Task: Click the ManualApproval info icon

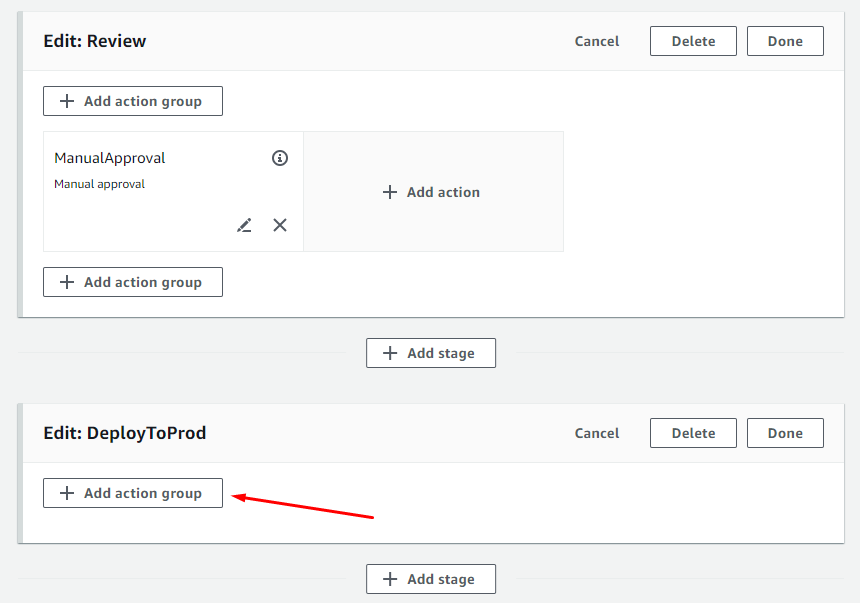Action: tap(280, 158)
